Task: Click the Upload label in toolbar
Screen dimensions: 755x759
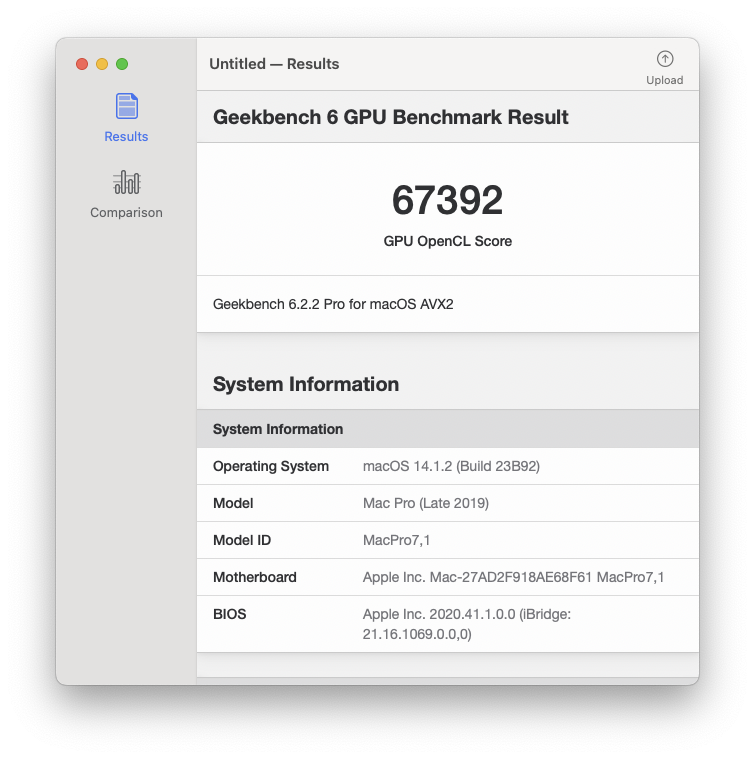Action: 664,80
